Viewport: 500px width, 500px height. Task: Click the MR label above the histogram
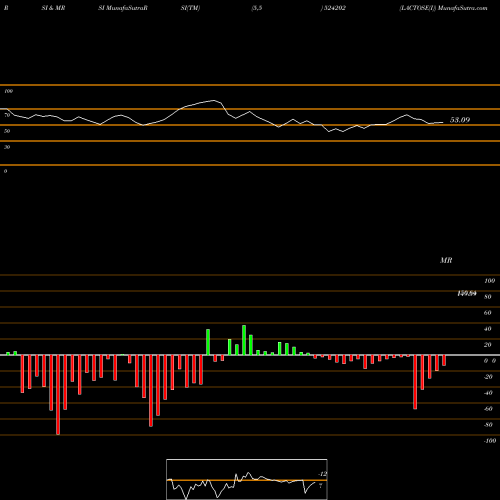pos(446,260)
